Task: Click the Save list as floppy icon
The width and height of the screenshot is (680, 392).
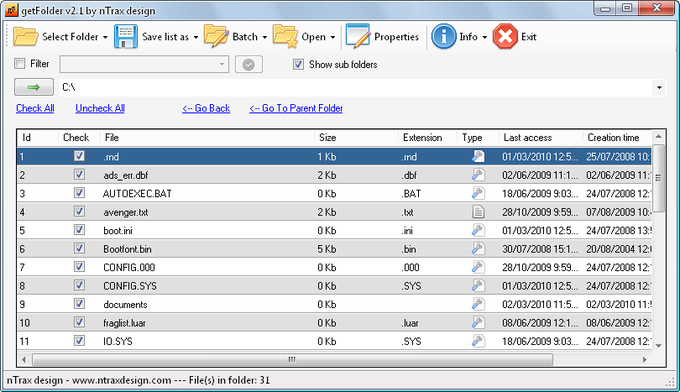Action: point(126,36)
